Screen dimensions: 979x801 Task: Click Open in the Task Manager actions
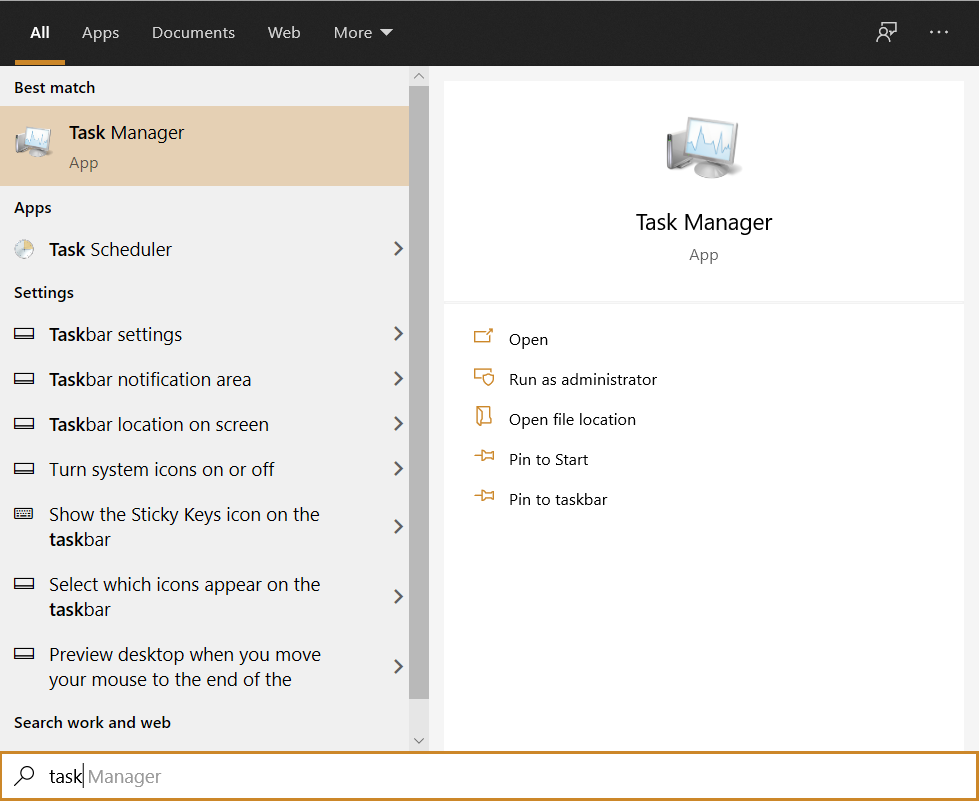[528, 339]
